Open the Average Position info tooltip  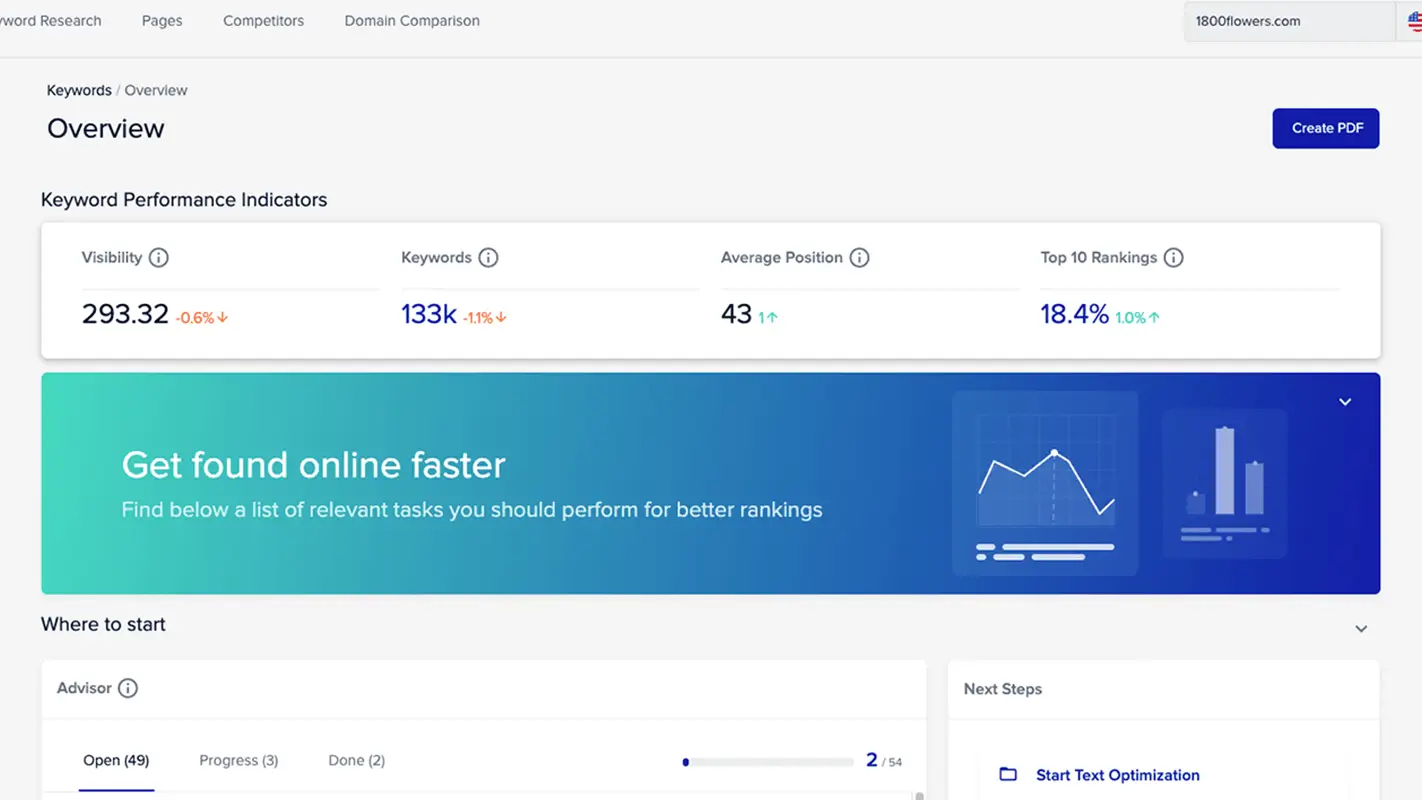point(861,257)
